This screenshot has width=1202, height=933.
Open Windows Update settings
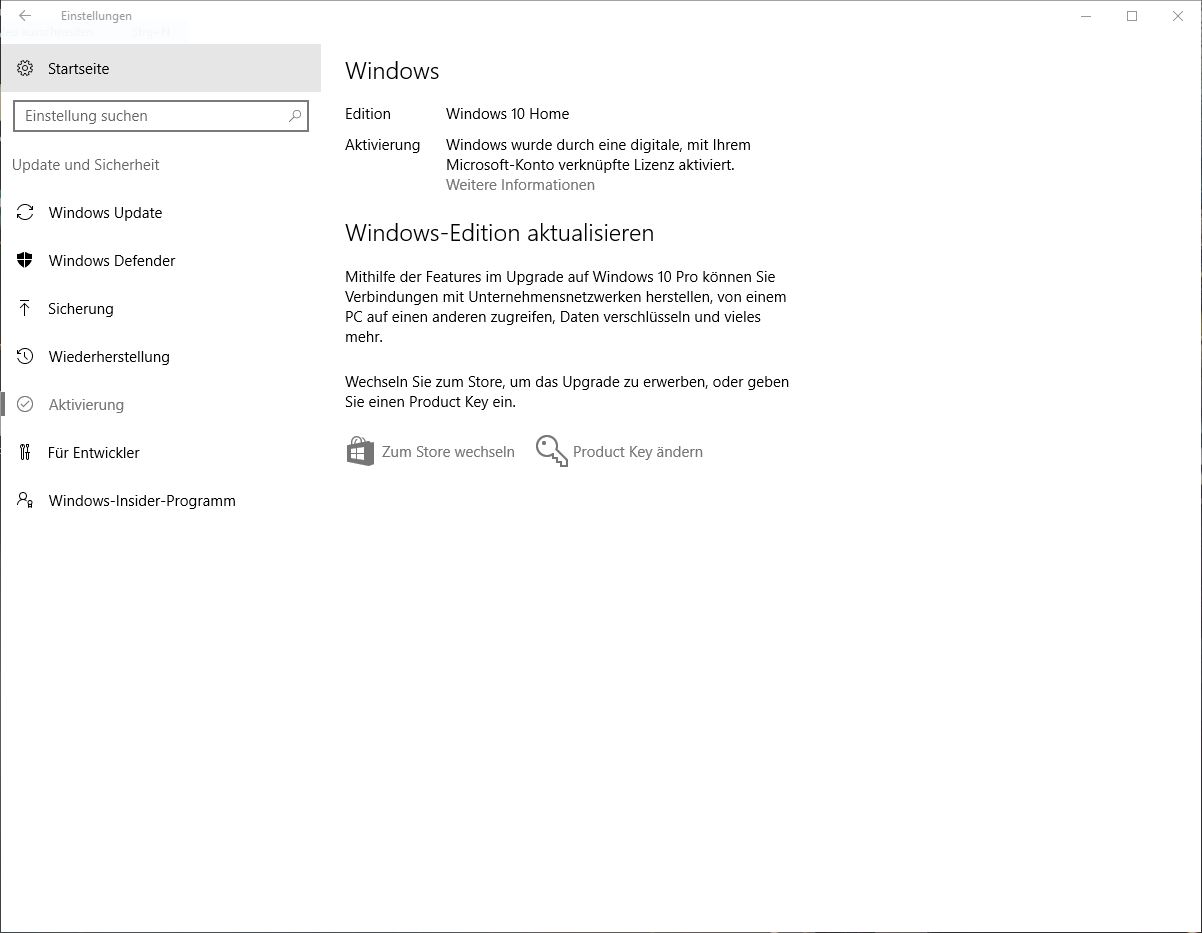pos(160,213)
